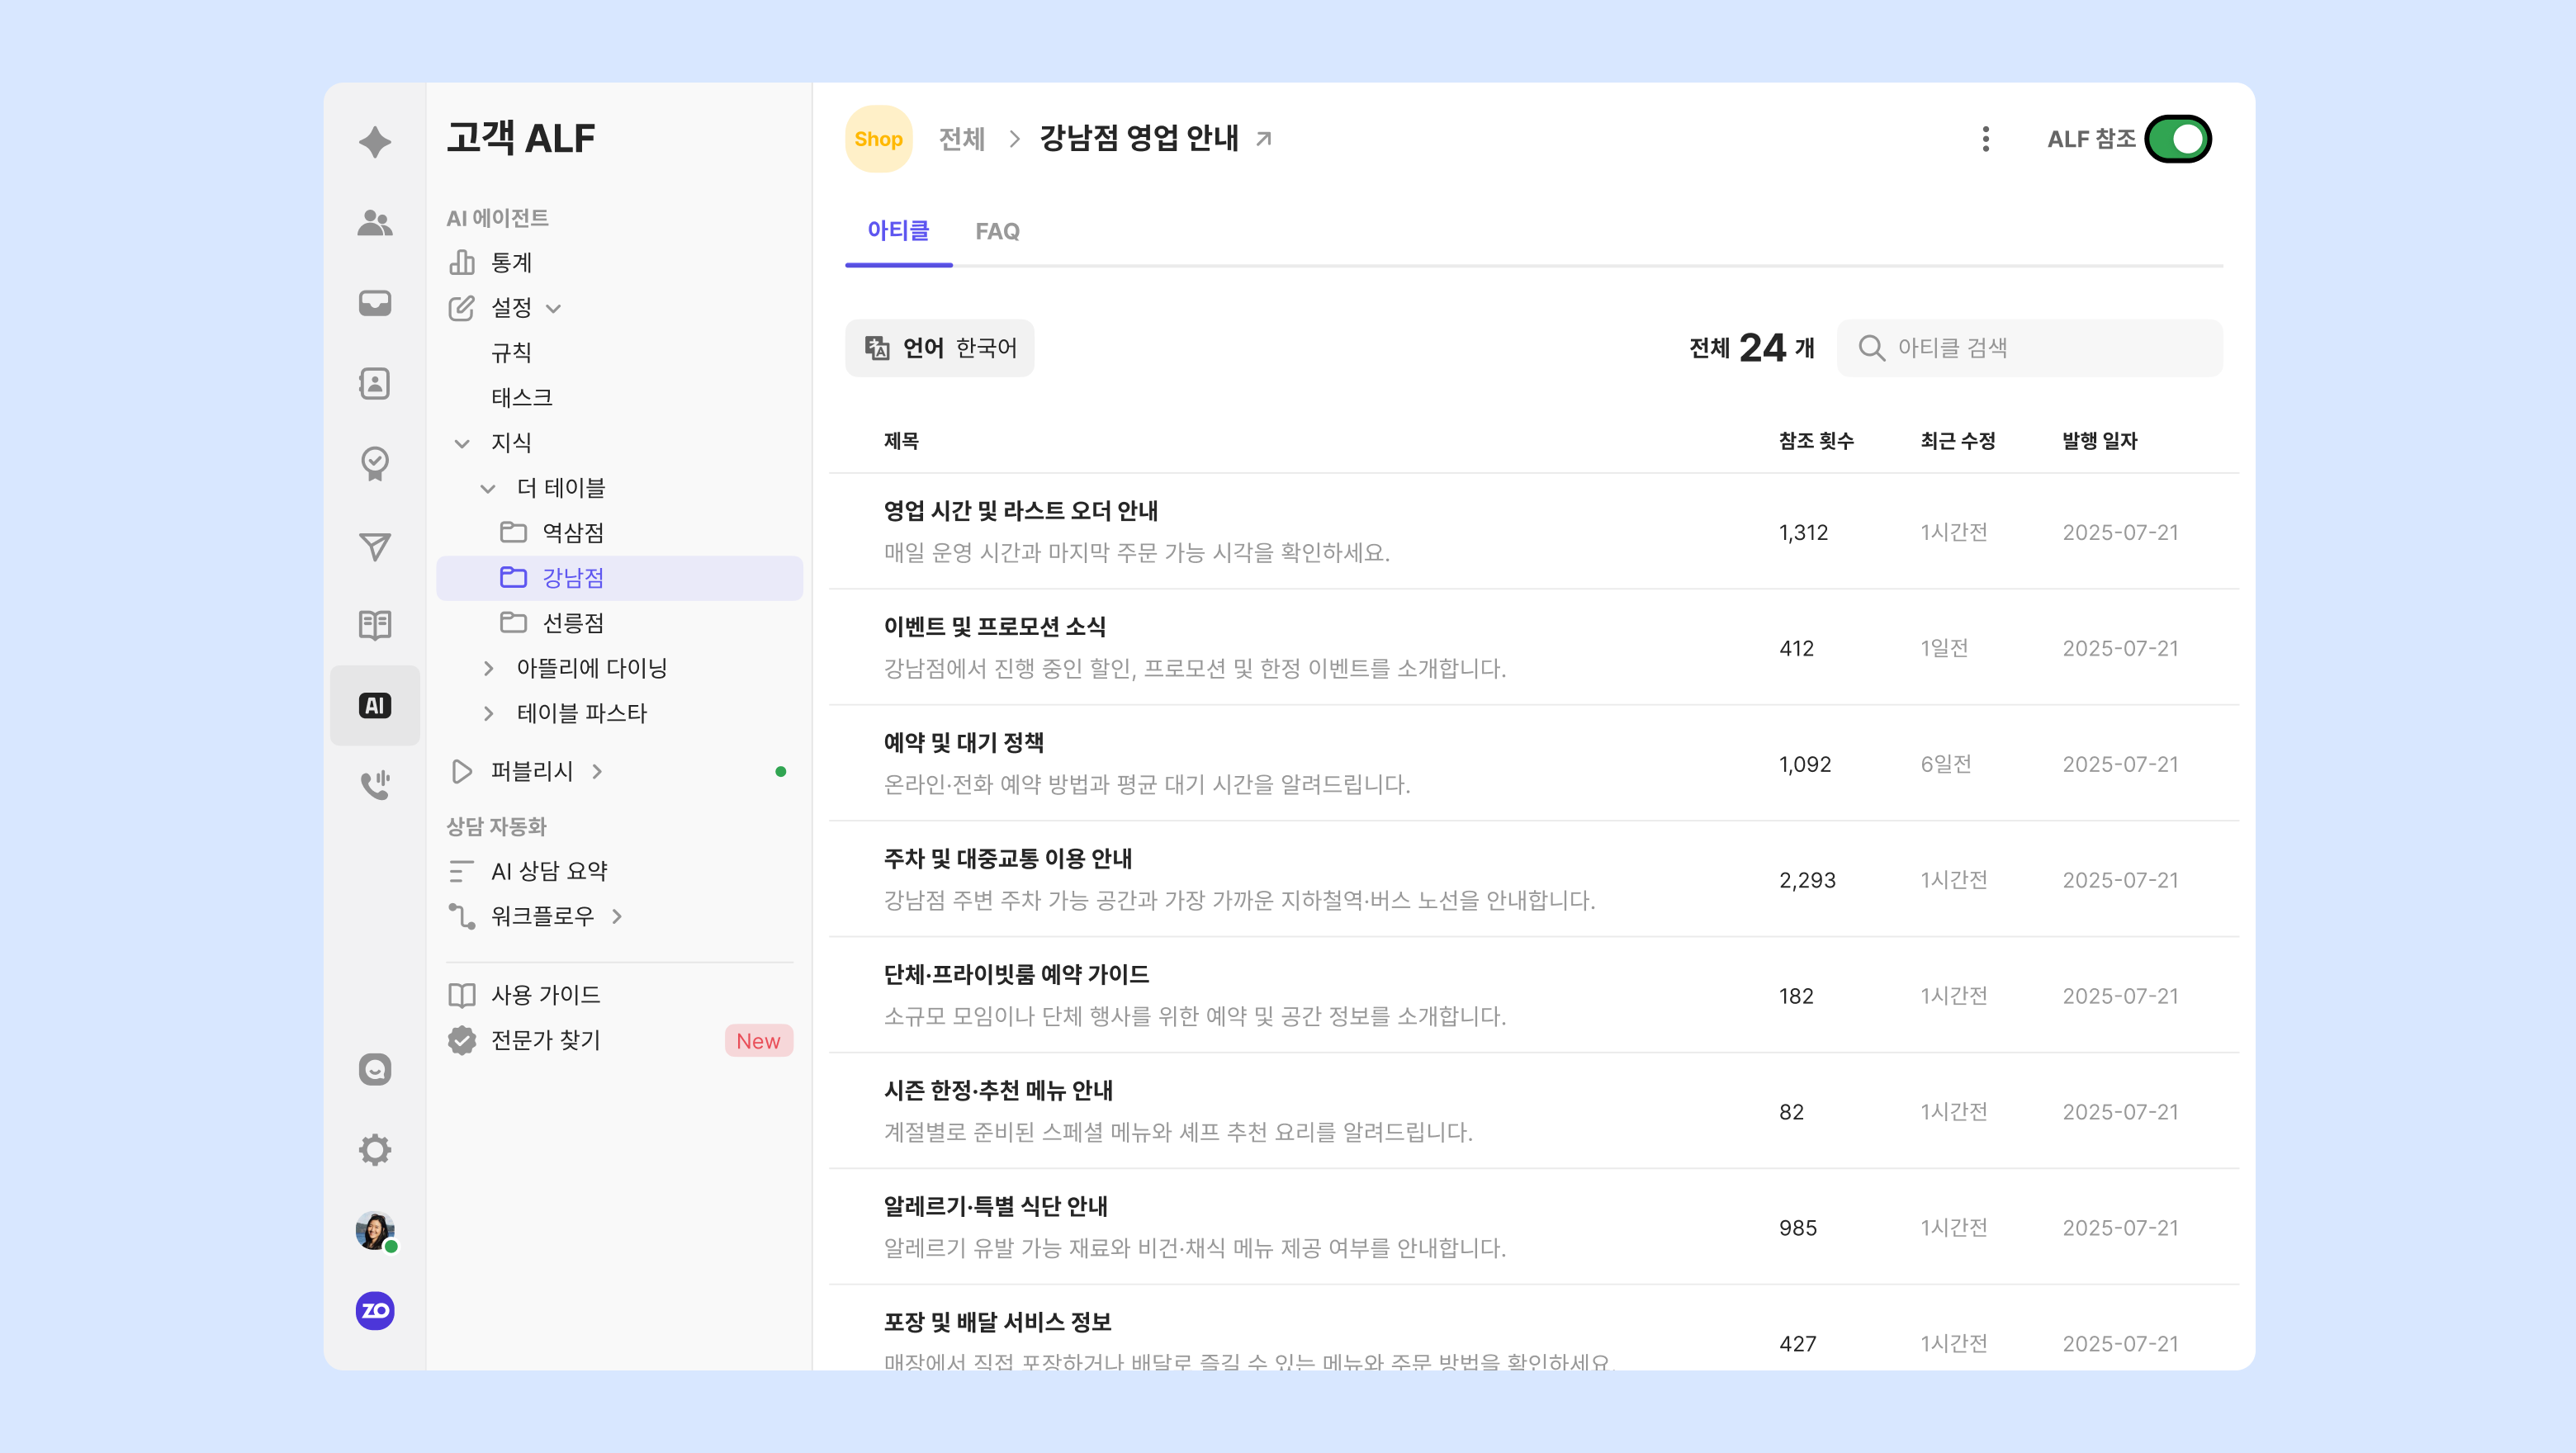Open the open-book documents icon
Screen dimensions: 2576x1453
pyautogui.click(x=374, y=625)
